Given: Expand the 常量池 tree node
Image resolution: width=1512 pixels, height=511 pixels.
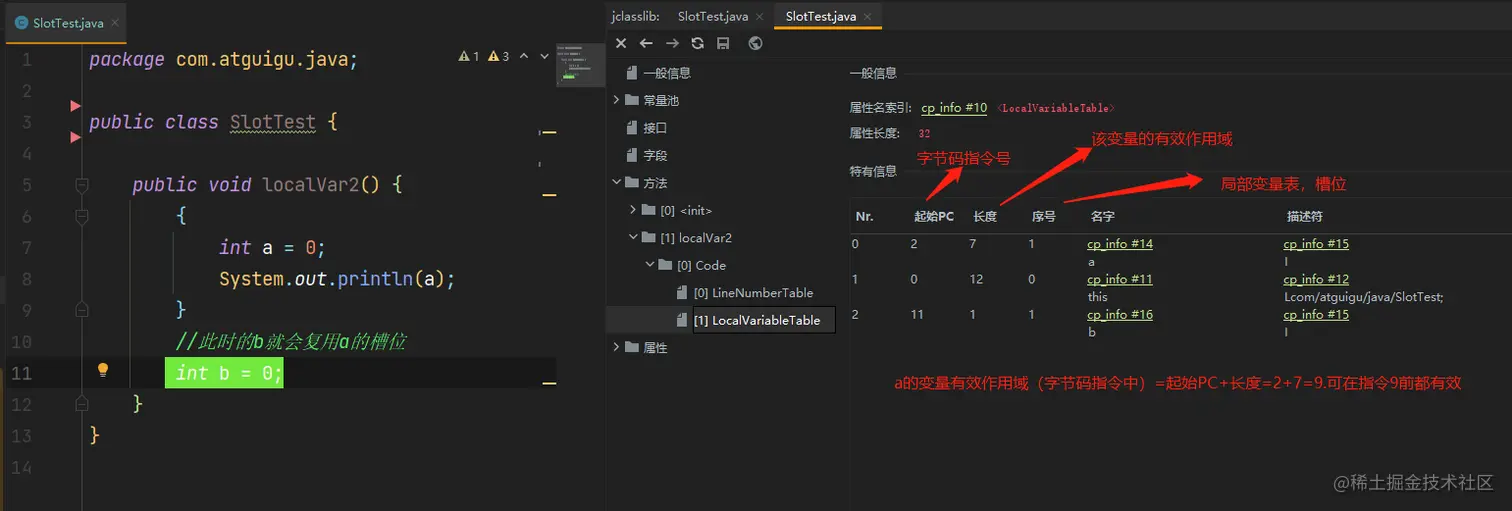Looking at the screenshot, I should point(617,100).
